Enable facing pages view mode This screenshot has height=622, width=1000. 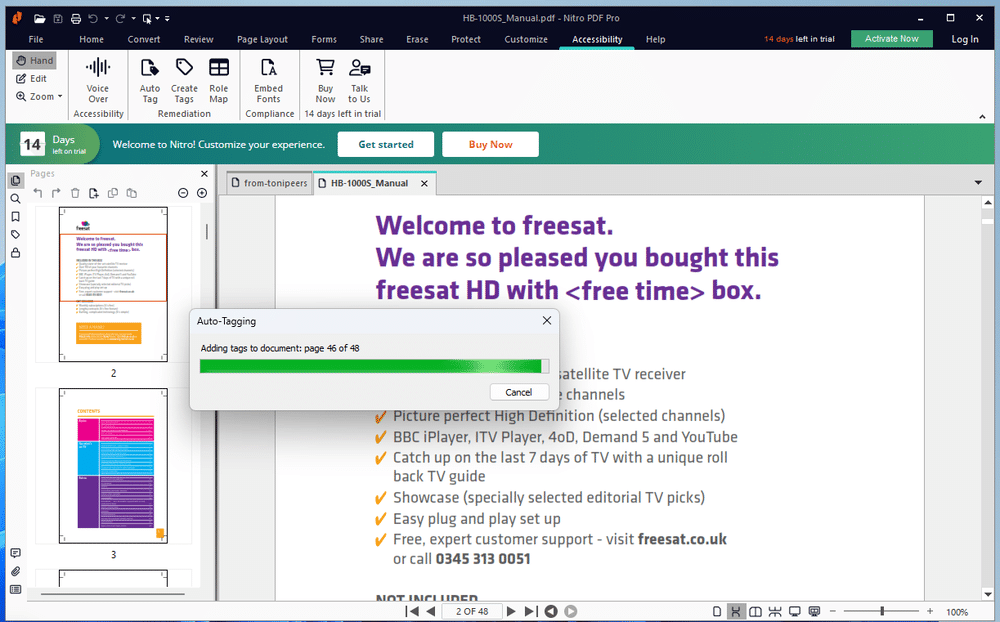coord(755,610)
